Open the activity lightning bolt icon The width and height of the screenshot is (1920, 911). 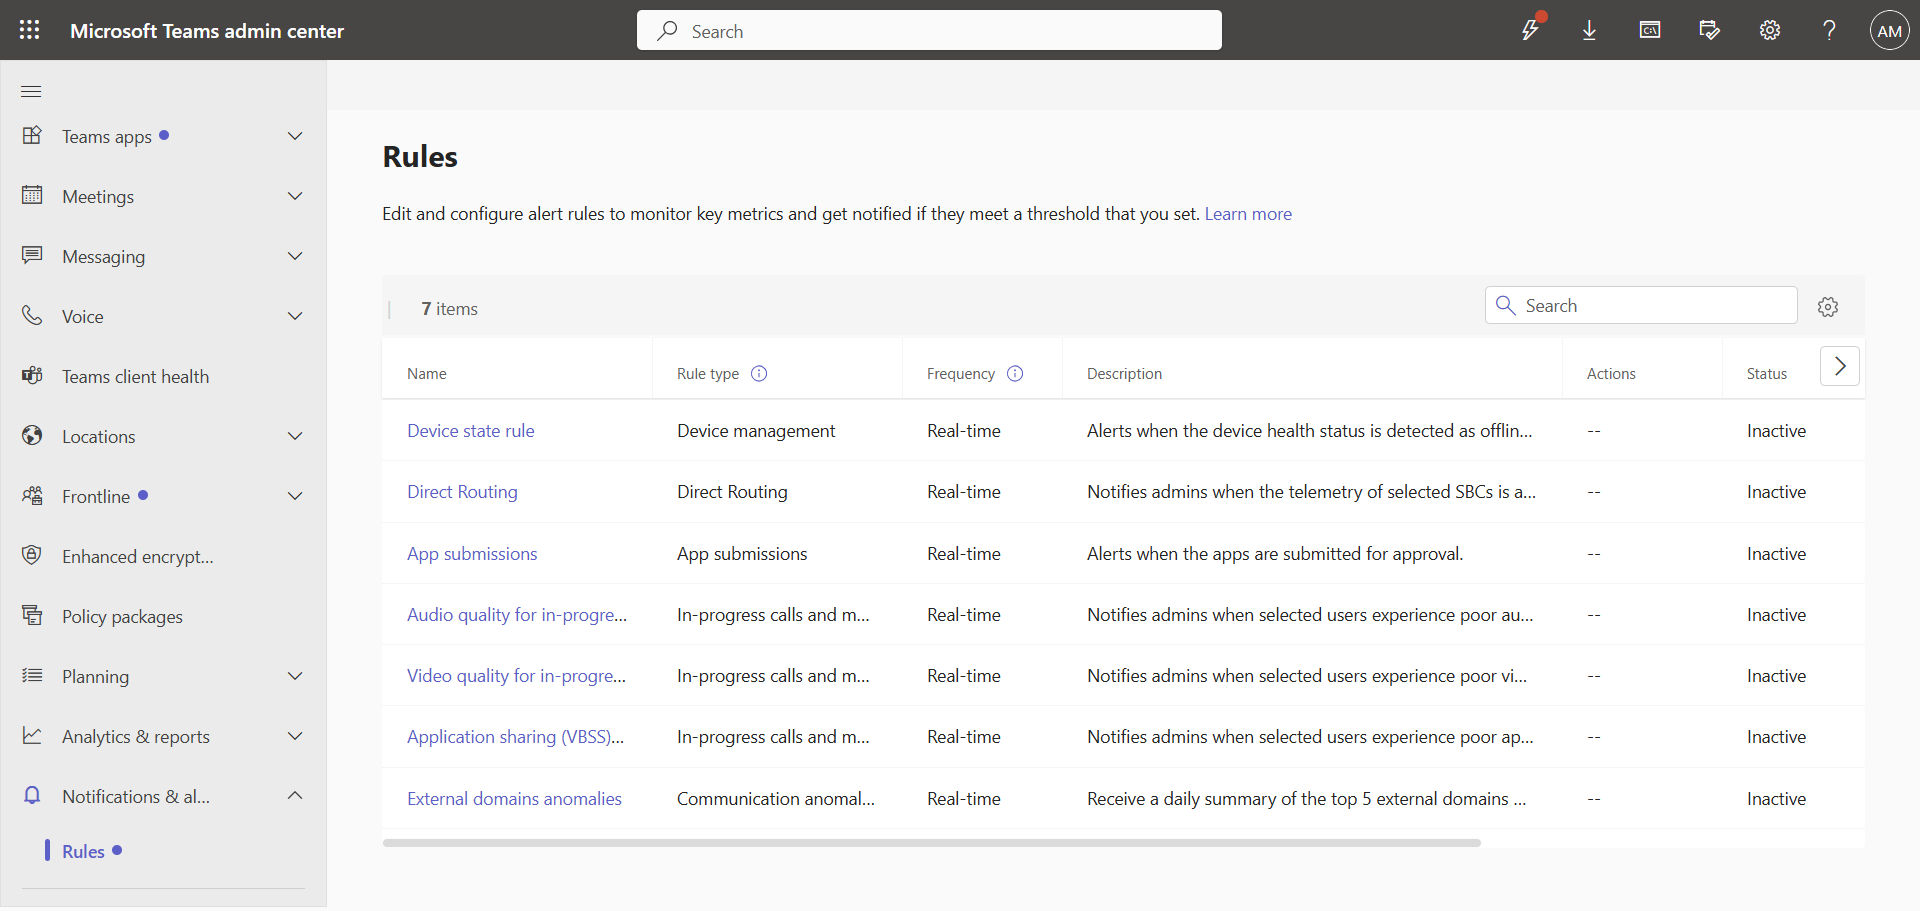pos(1530,30)
